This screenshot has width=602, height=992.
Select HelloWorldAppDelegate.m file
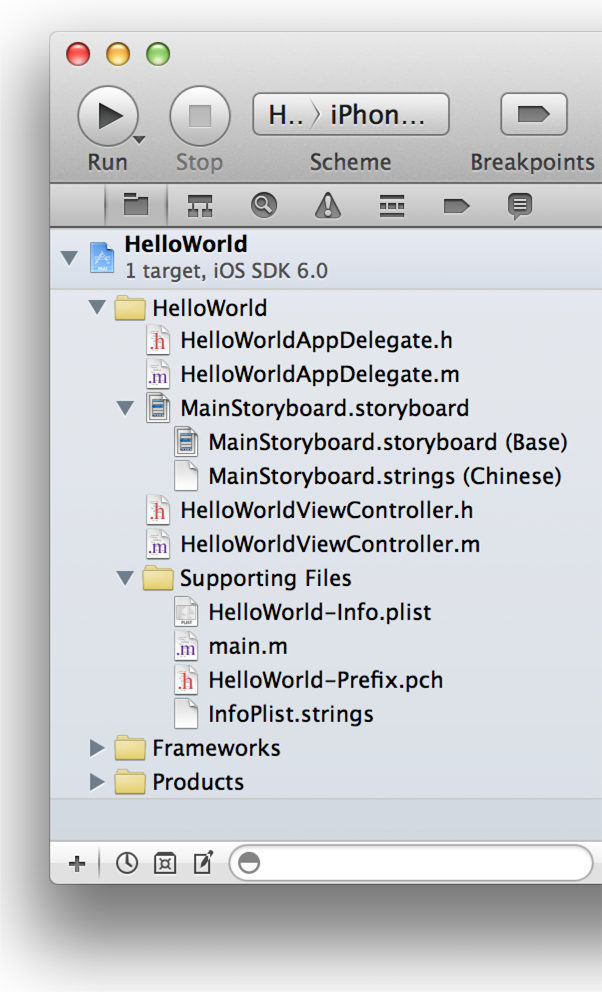click(319, 375)
